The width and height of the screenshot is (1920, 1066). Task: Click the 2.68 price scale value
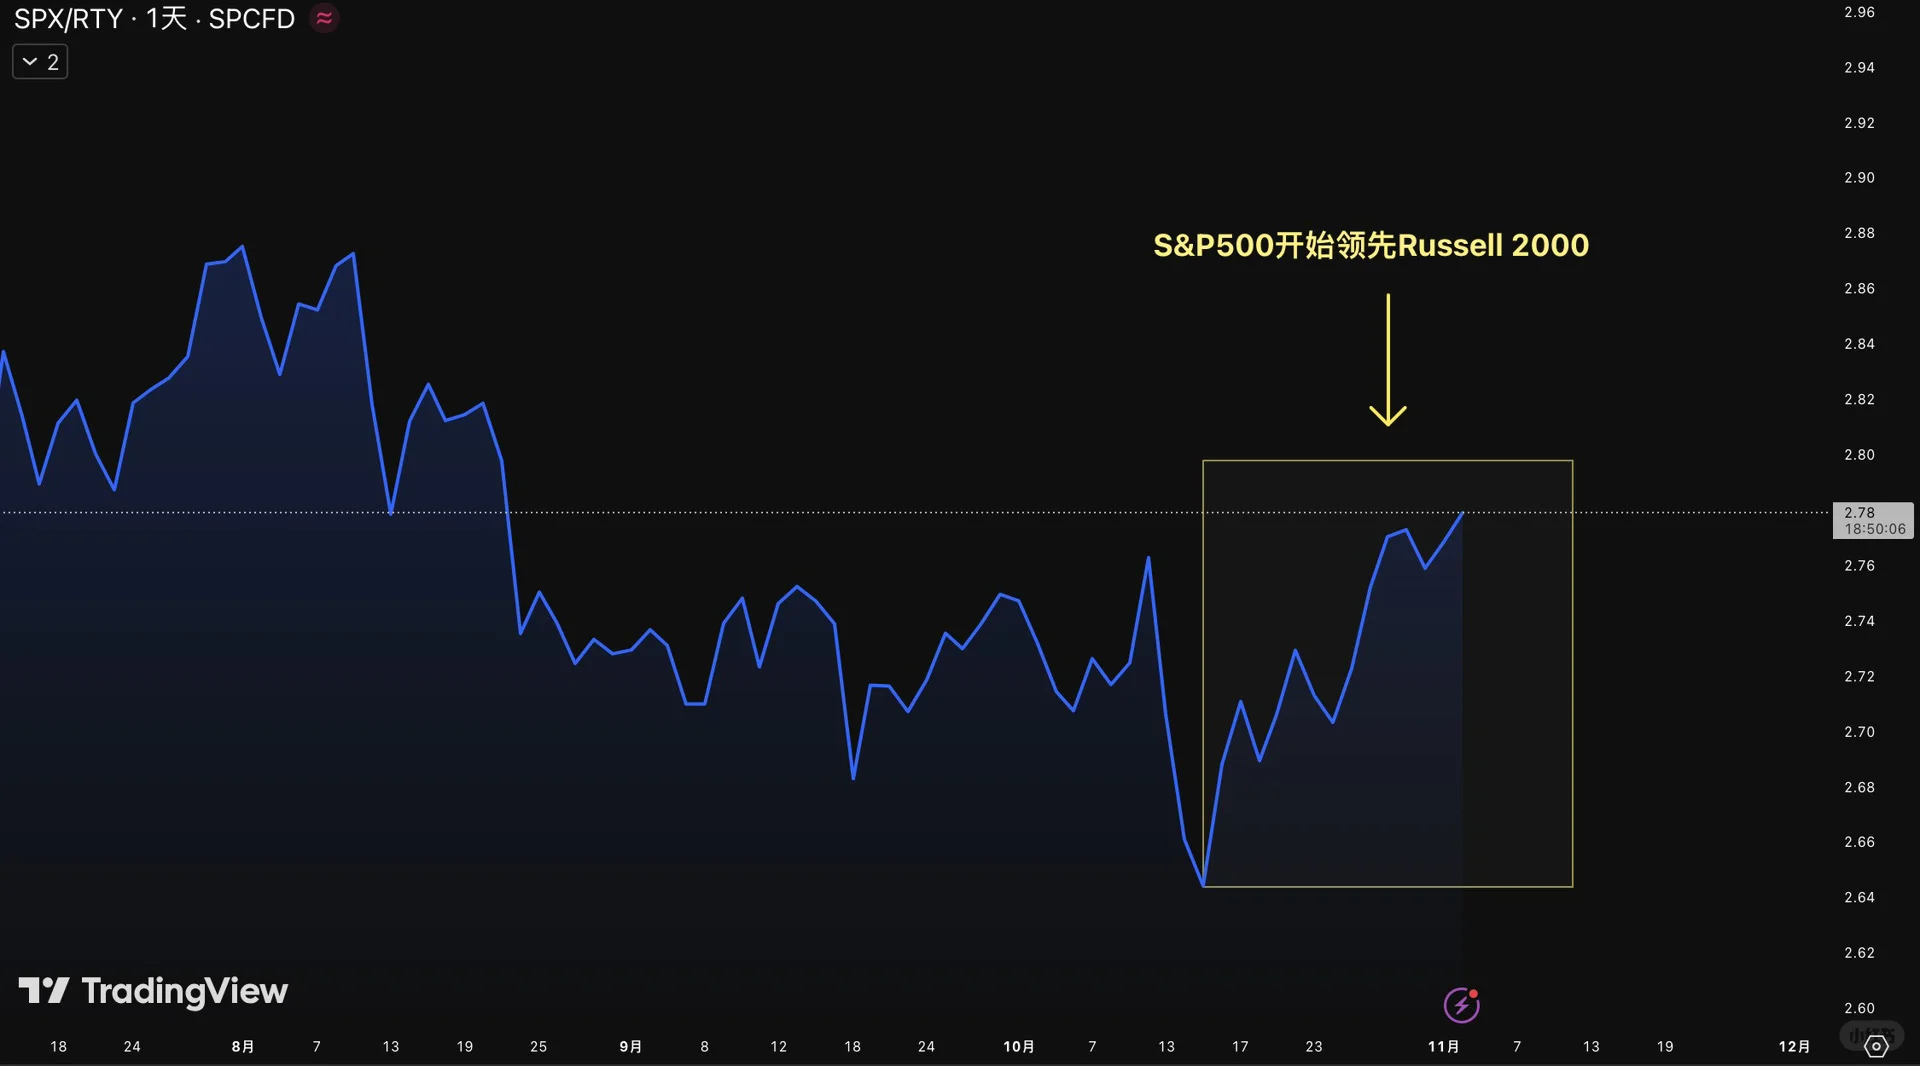coord(1859,788)
